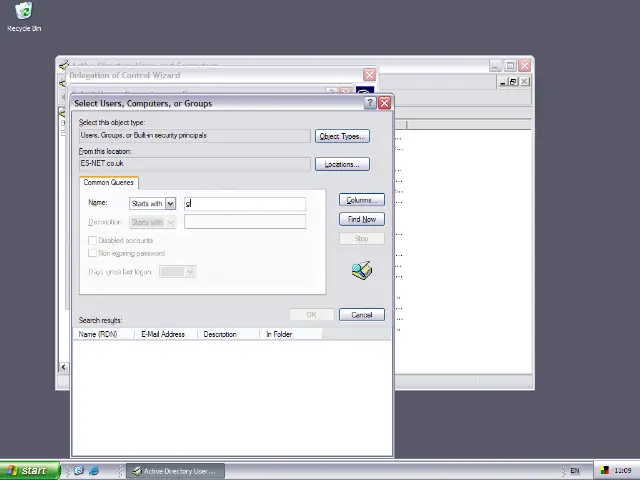Close the Active Directory Users and Computers window
Screen dimensions: 640x480
point(524,65)
